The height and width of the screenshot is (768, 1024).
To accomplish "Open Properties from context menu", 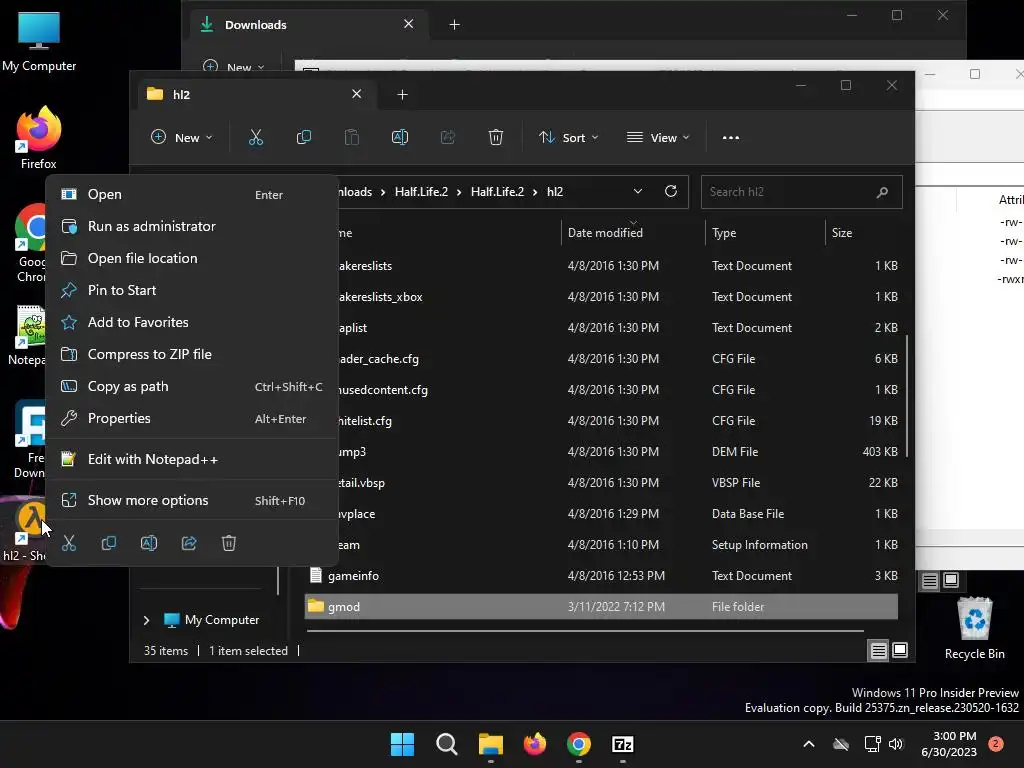I will coord(192,419).
